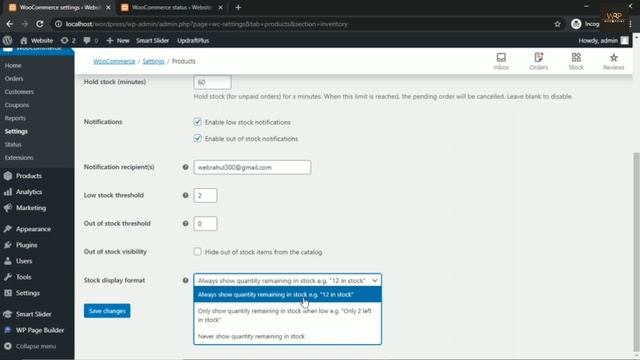Open WooCommerce Customers submenu item
Screen dimensions: 640x360
[x=19, y=92]
